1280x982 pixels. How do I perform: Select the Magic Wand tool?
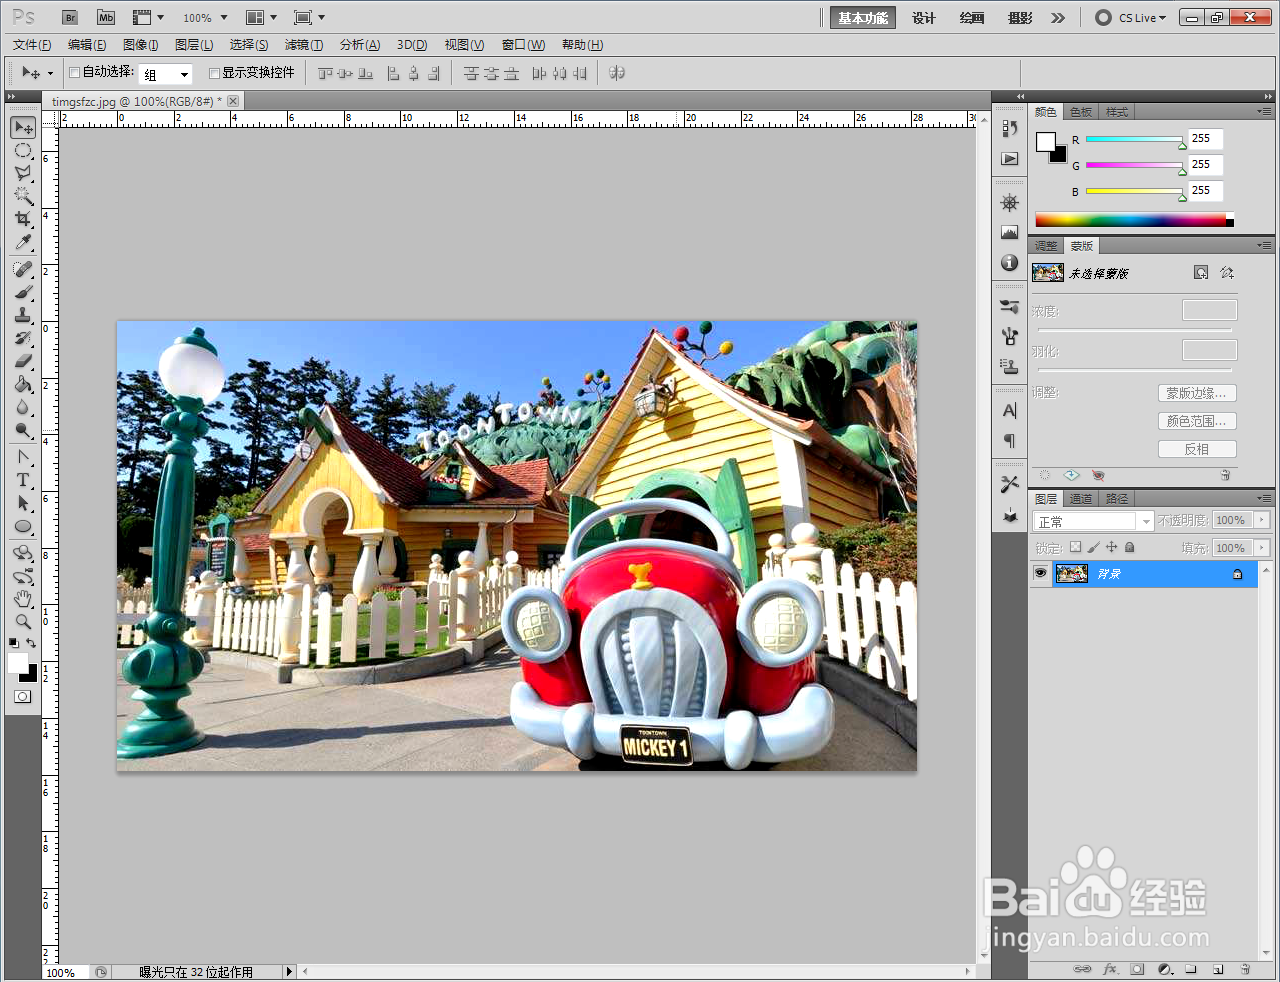click(23, 196)
